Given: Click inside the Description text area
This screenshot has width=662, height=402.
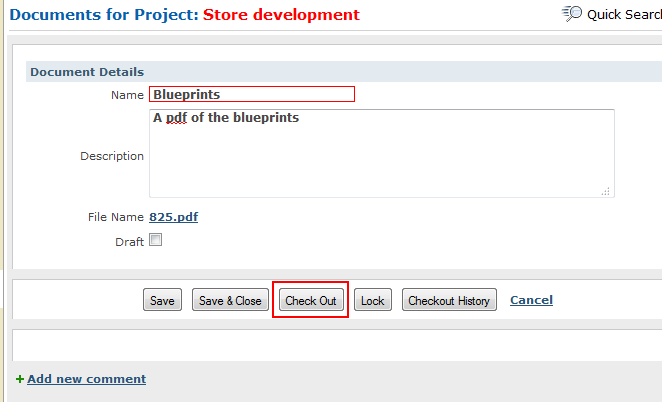Looking at the screenshot, I should pyautogui.click(x=382, y=153).
